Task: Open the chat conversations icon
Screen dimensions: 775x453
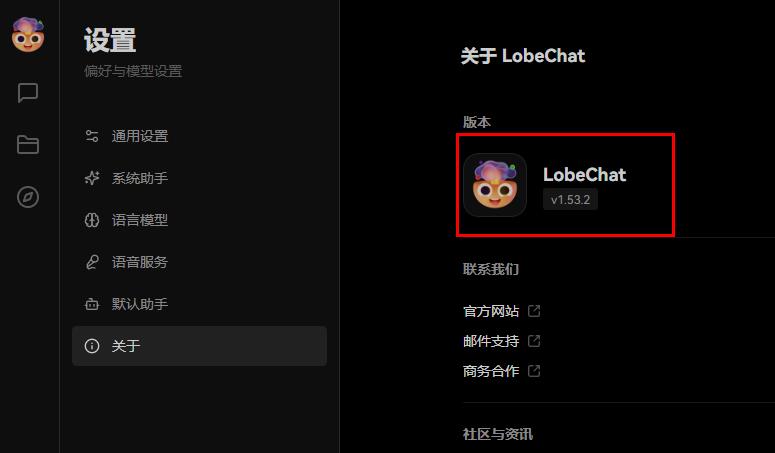Action: click(x=28, y=92)
